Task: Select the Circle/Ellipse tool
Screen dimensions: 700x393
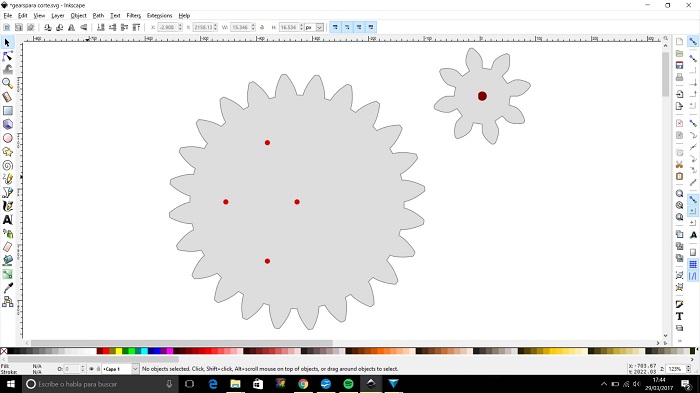Action: coord(7,138)
